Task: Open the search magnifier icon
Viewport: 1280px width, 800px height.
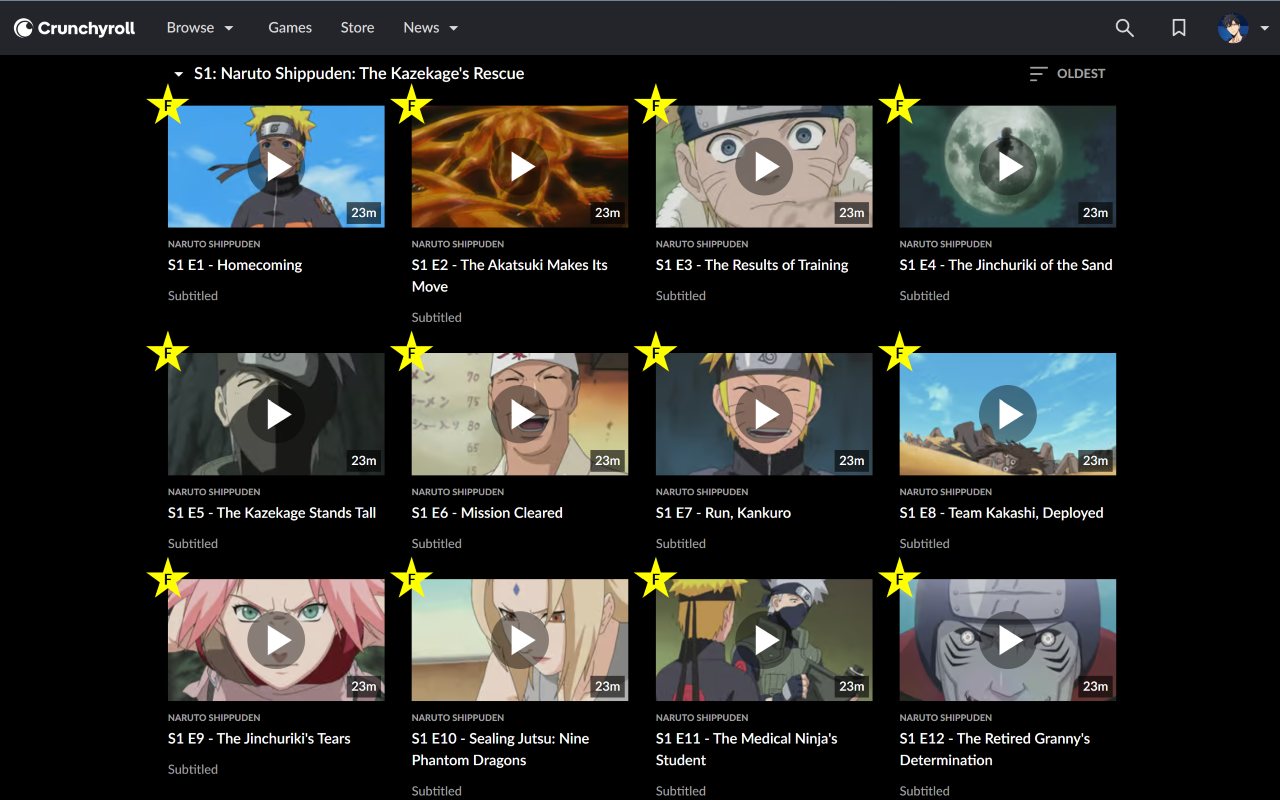Action: 1125,28
